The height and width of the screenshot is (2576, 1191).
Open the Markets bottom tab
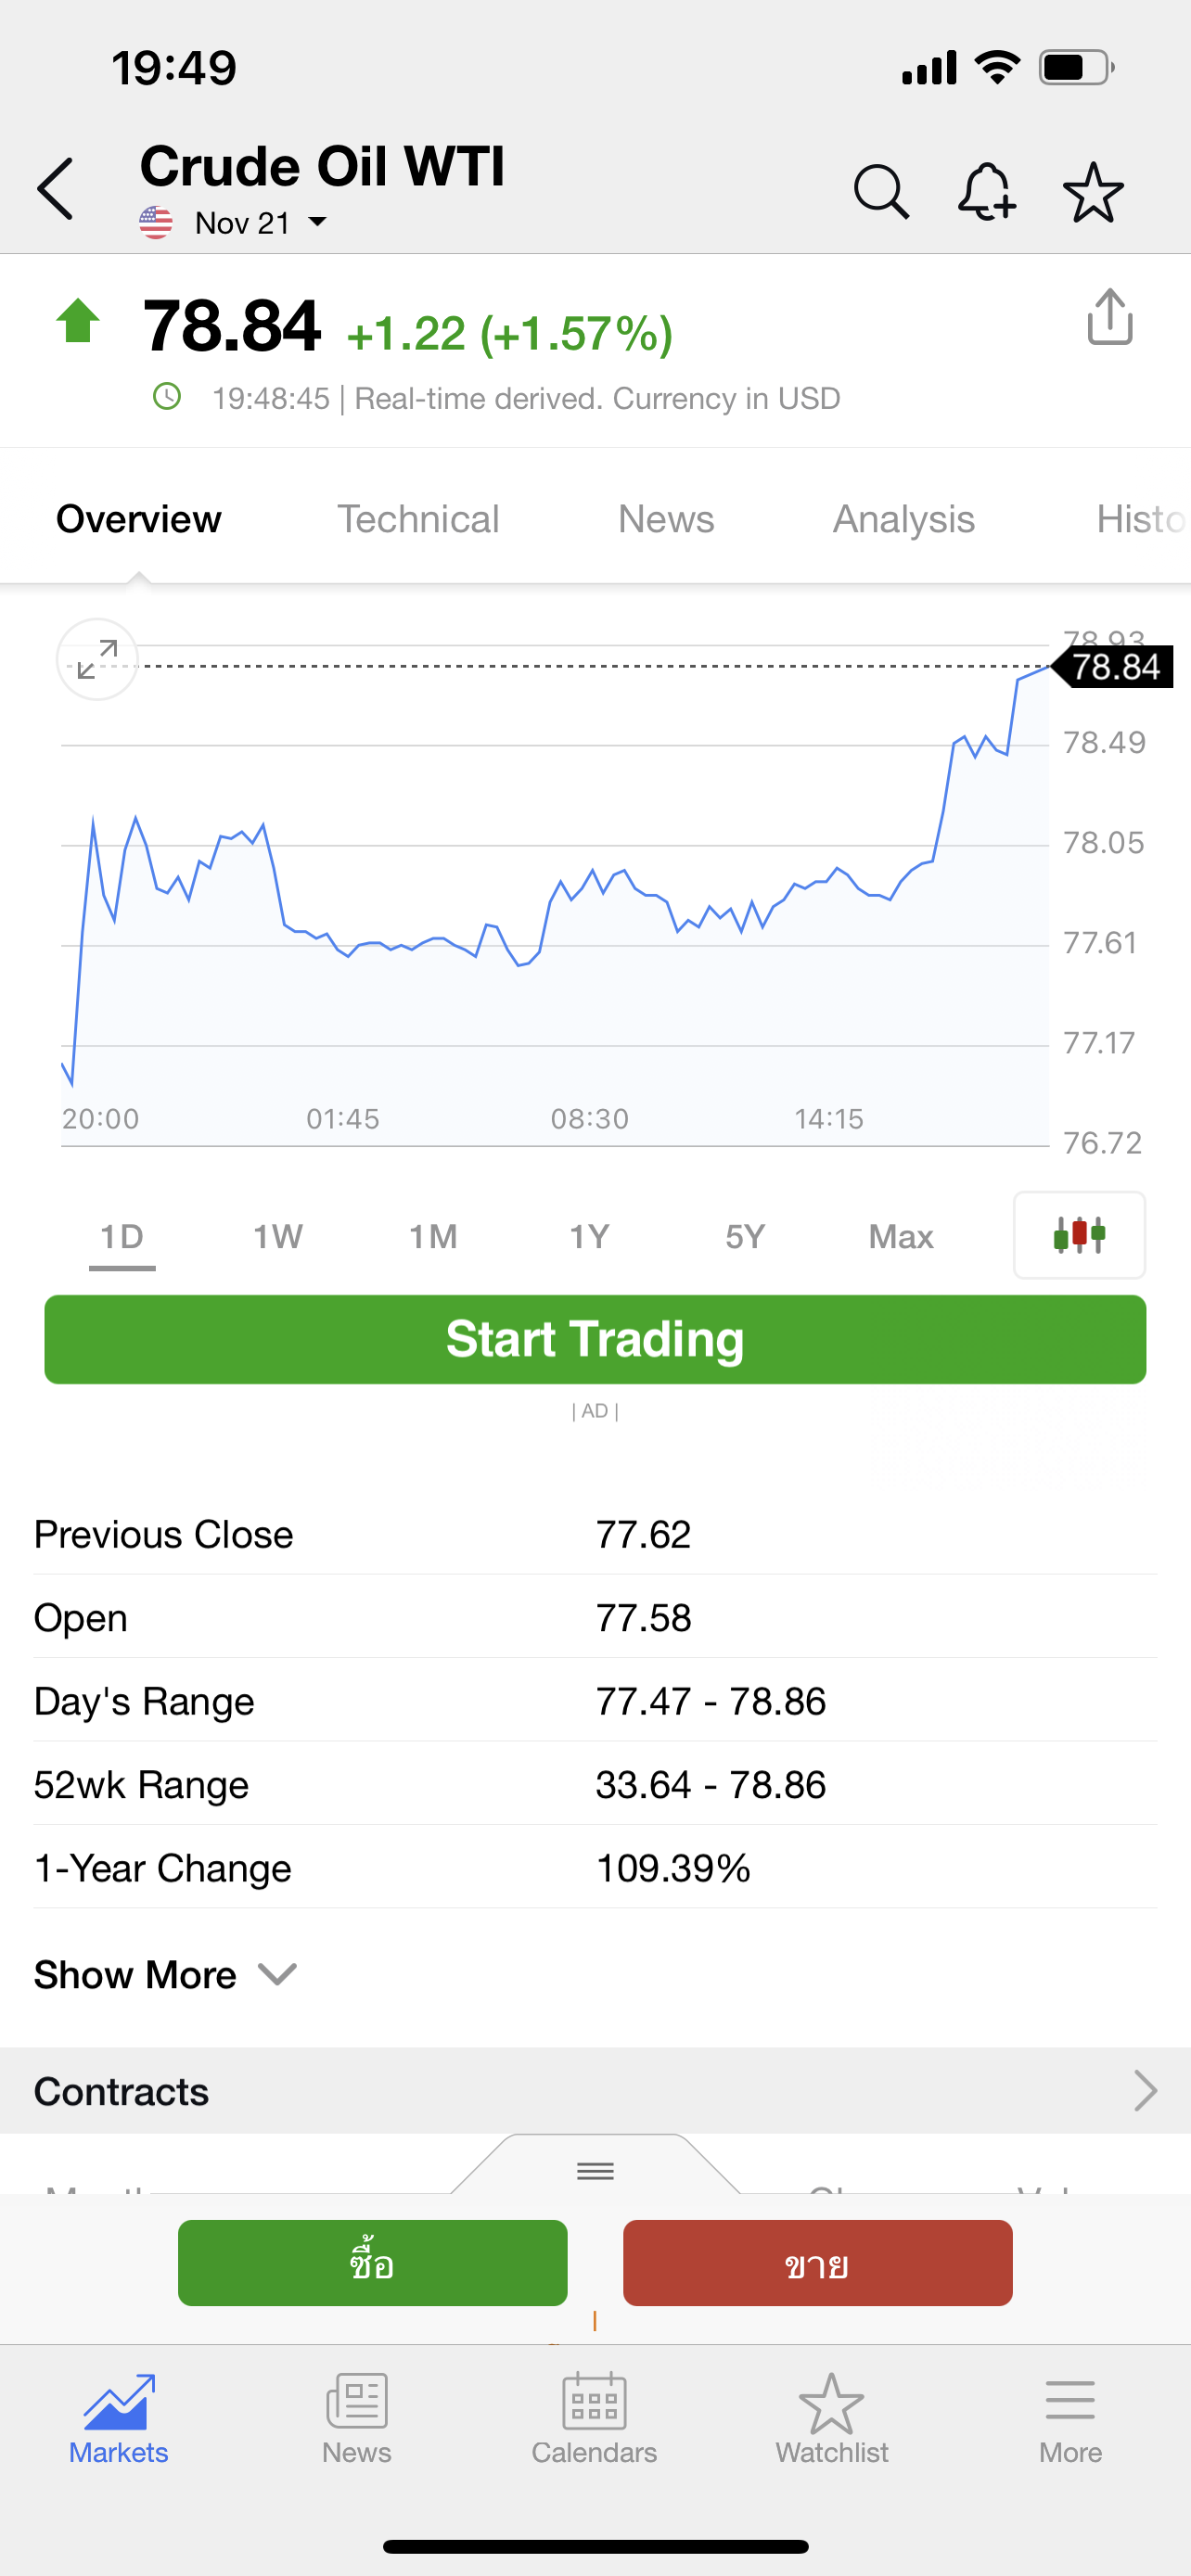pyautogui.click(x=119, y=2419)
